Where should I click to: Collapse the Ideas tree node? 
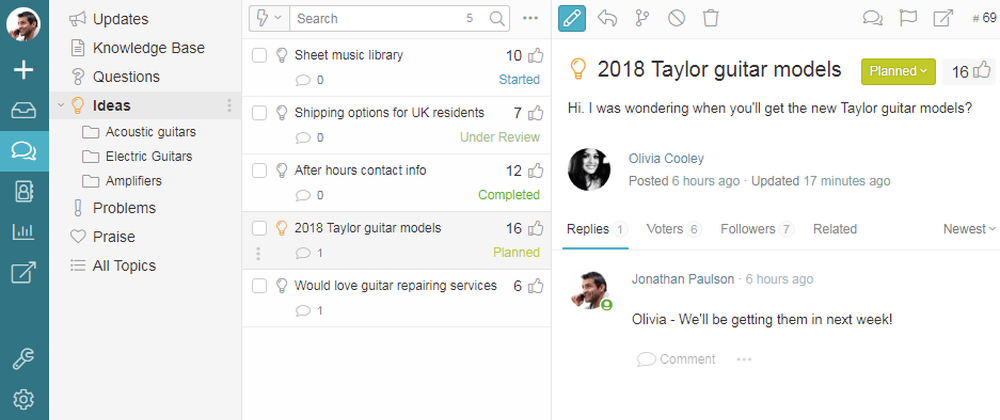[x=61, y=105]
